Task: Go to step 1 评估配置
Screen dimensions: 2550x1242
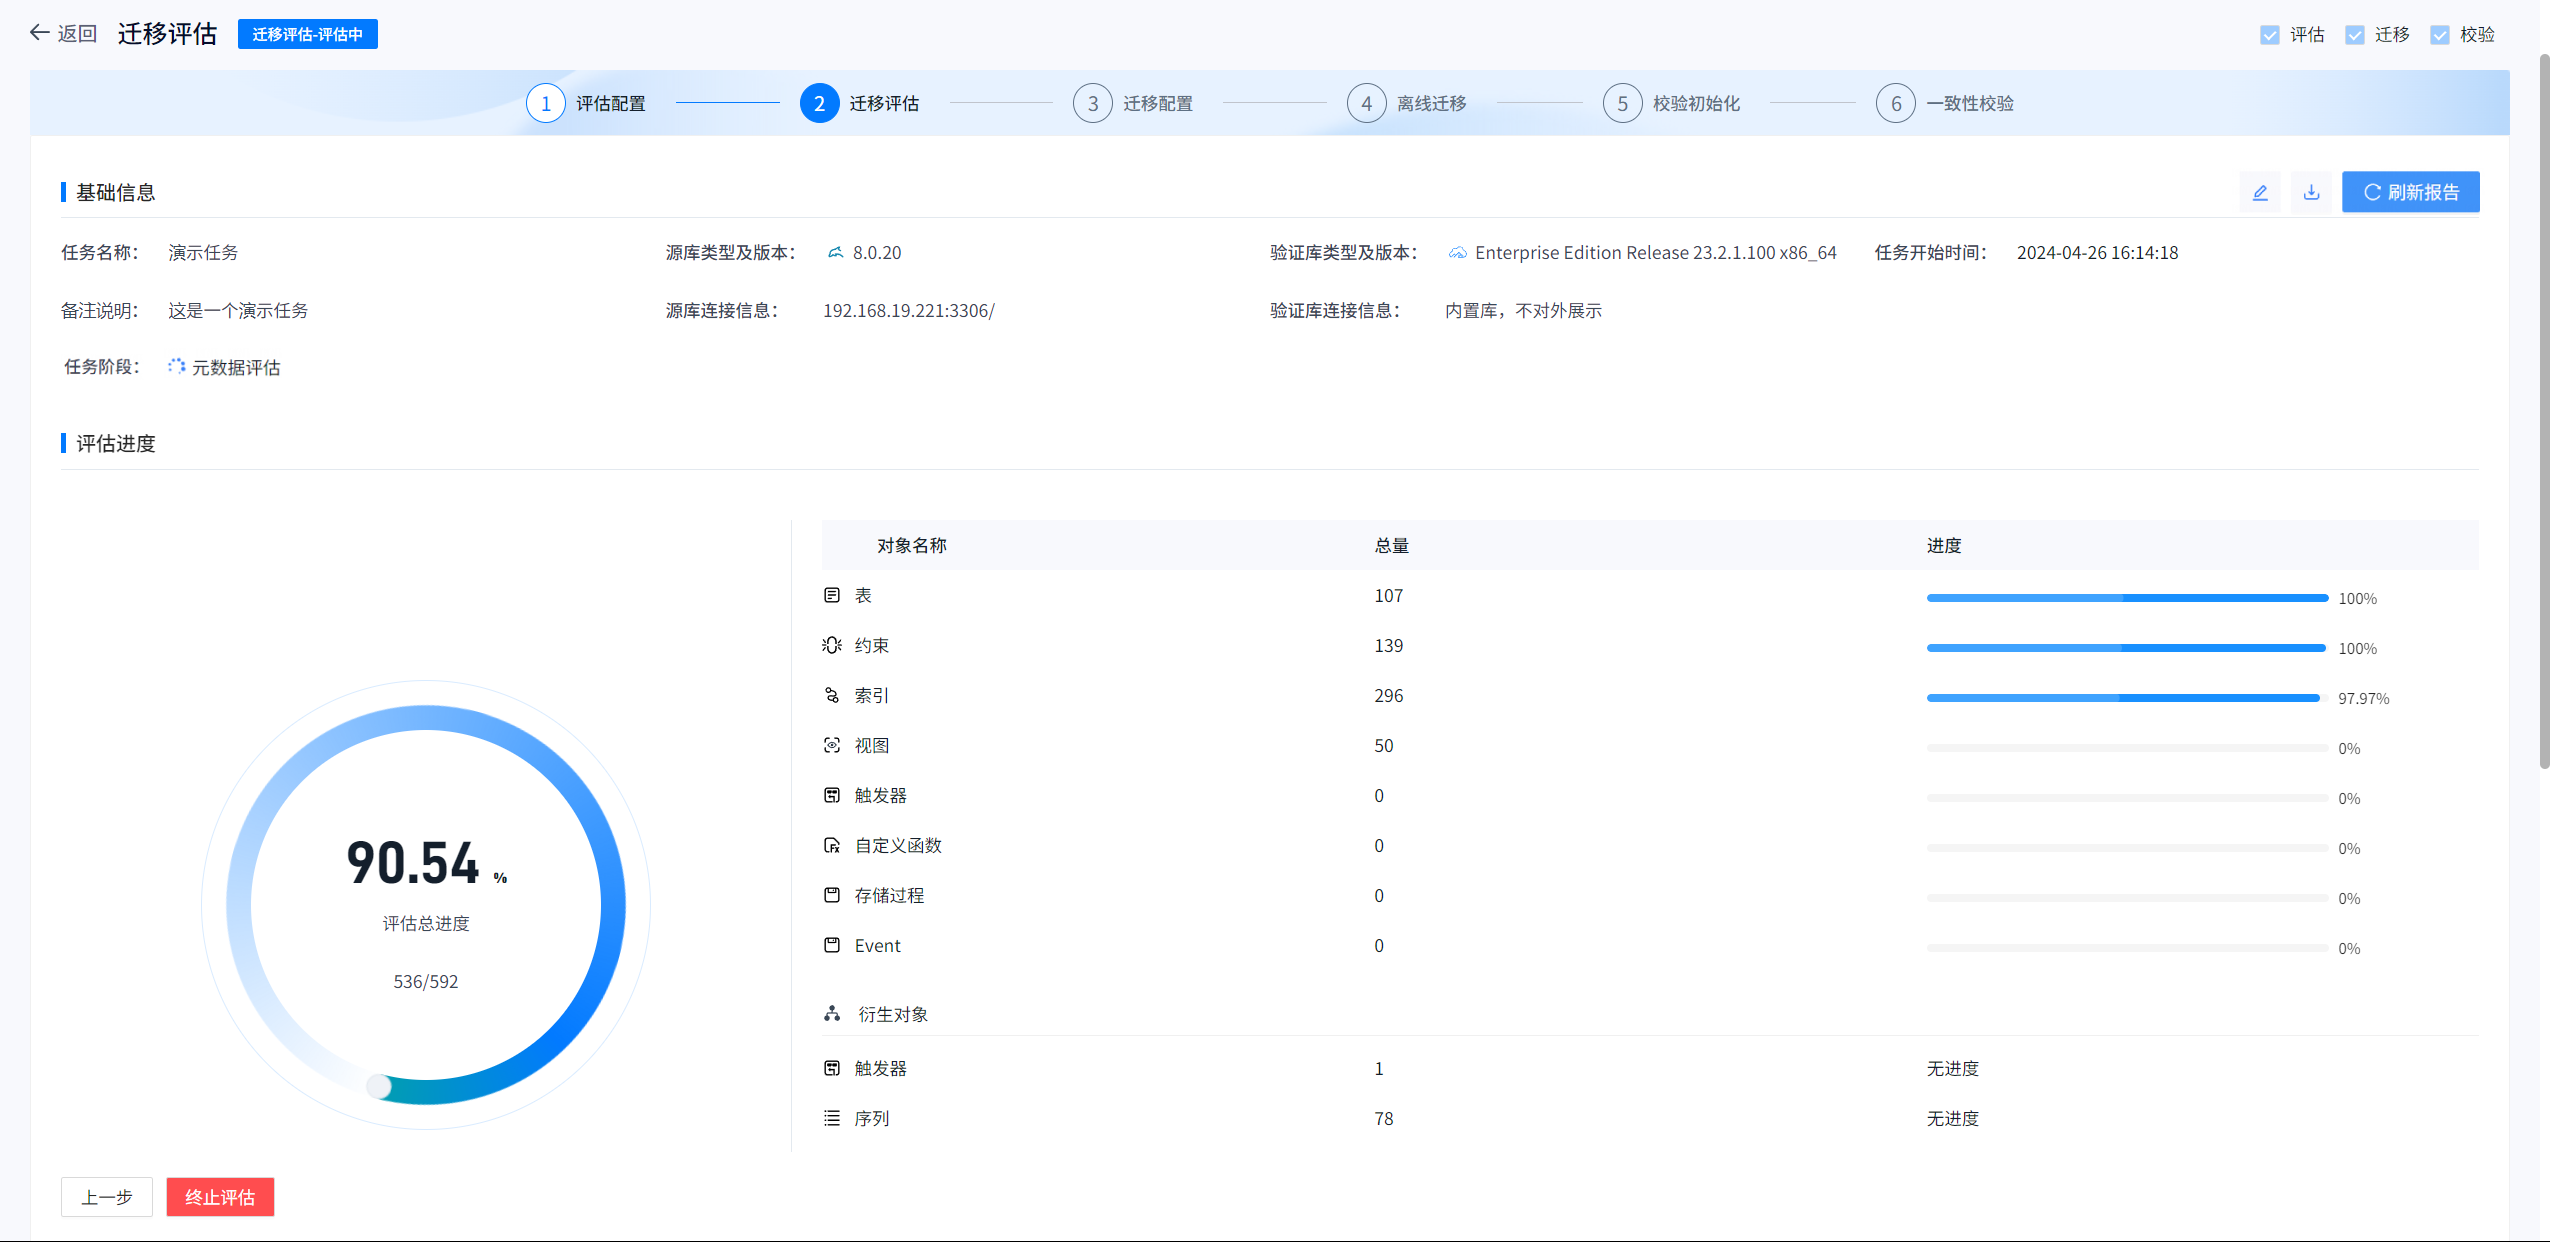Action: (x=546, y=103)
